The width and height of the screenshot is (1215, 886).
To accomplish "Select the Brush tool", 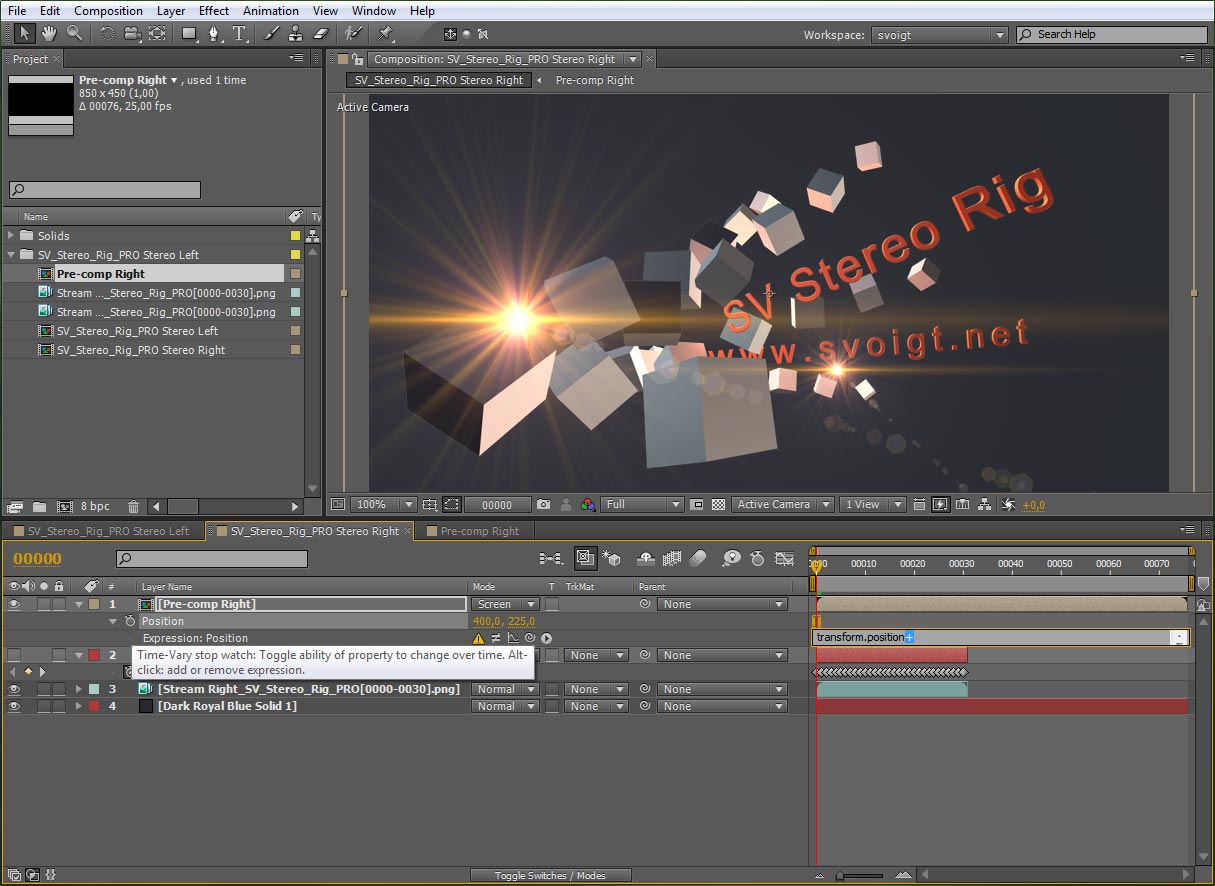I will click(271, 33).
